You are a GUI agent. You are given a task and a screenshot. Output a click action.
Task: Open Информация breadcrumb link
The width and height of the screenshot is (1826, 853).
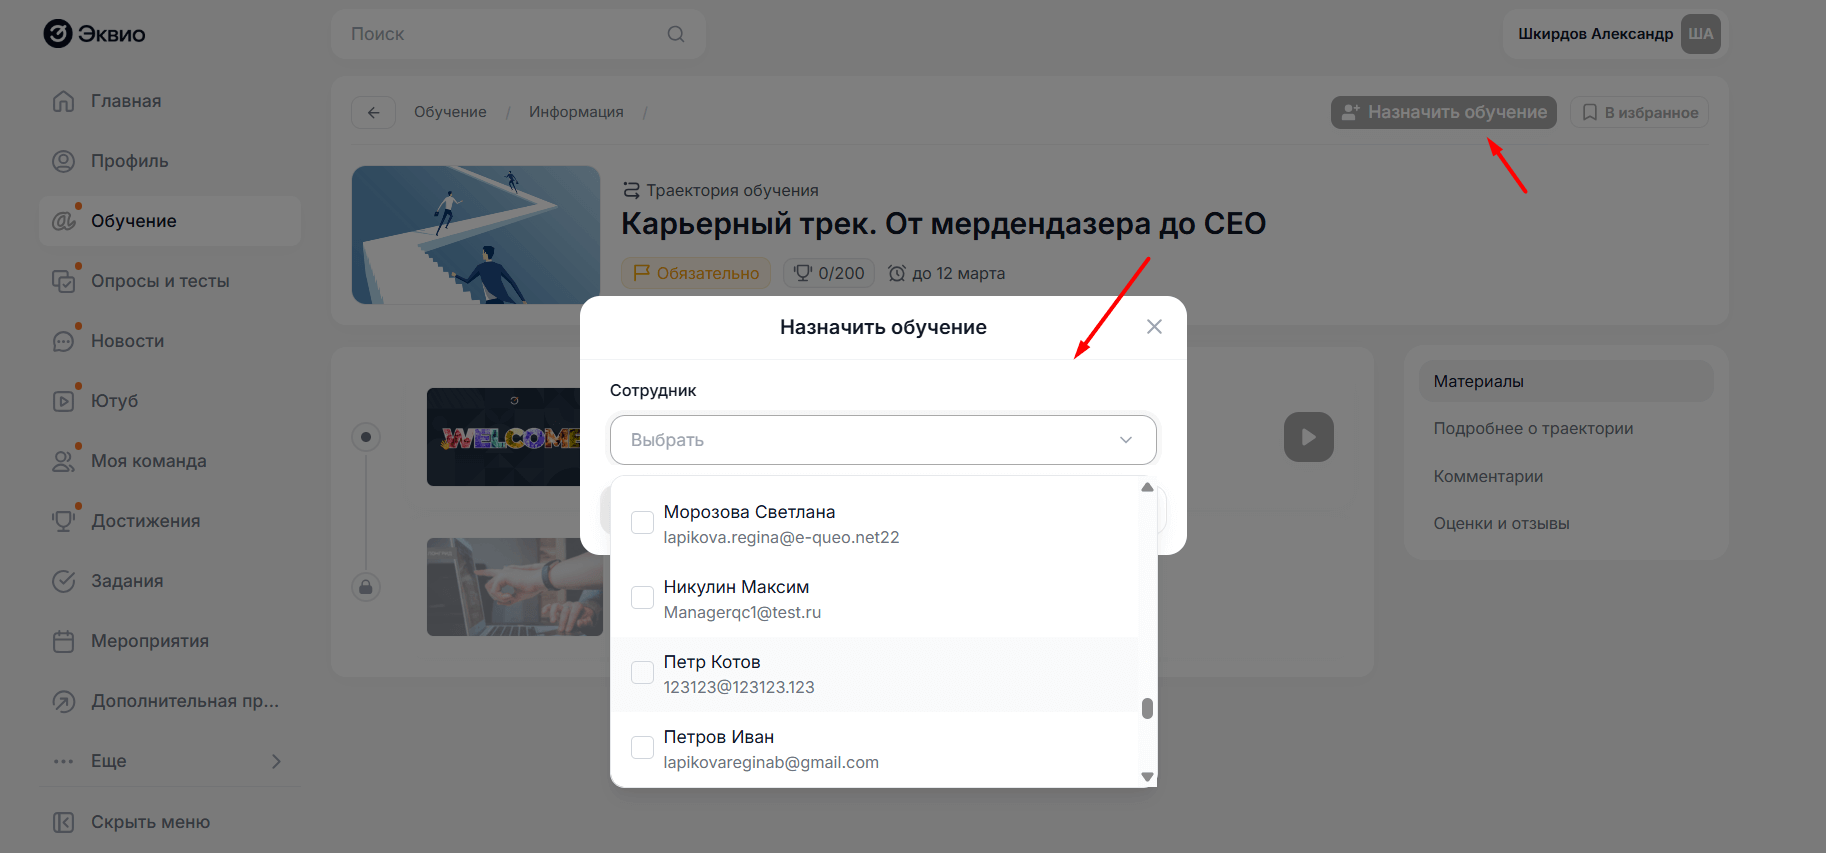click(576, 112)
